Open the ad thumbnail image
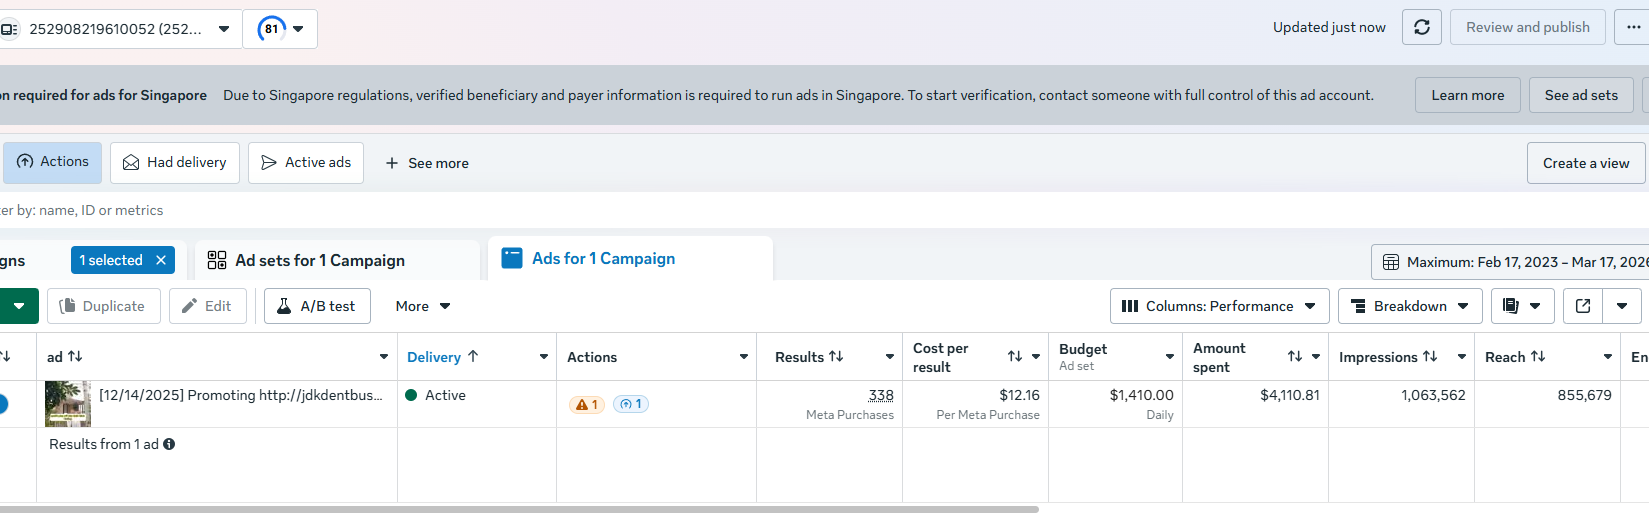The width and height of the screenshot is (1649, 527). 68,404
